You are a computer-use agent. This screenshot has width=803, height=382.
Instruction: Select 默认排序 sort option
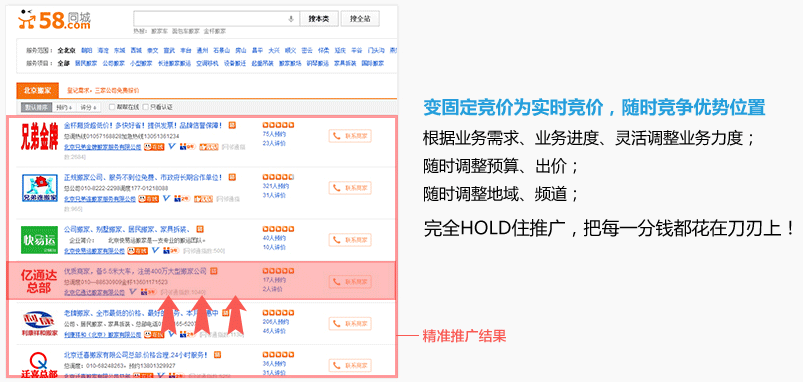tap(36, 108)
